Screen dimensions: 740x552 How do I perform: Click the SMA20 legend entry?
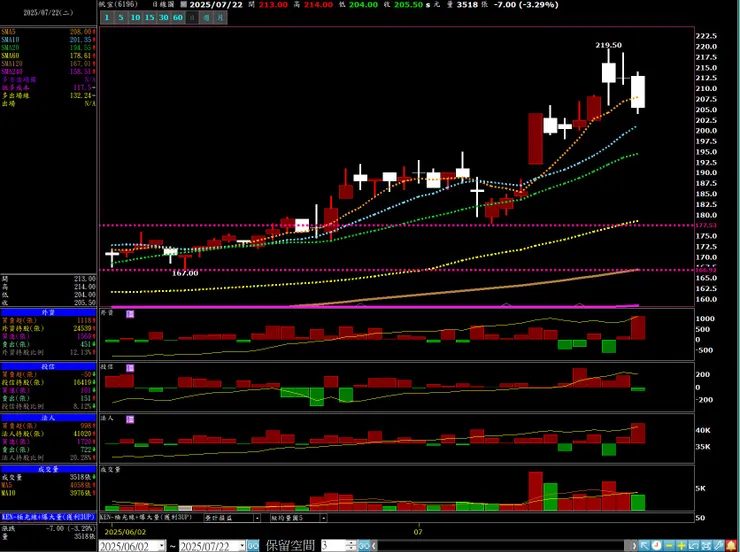48,48
